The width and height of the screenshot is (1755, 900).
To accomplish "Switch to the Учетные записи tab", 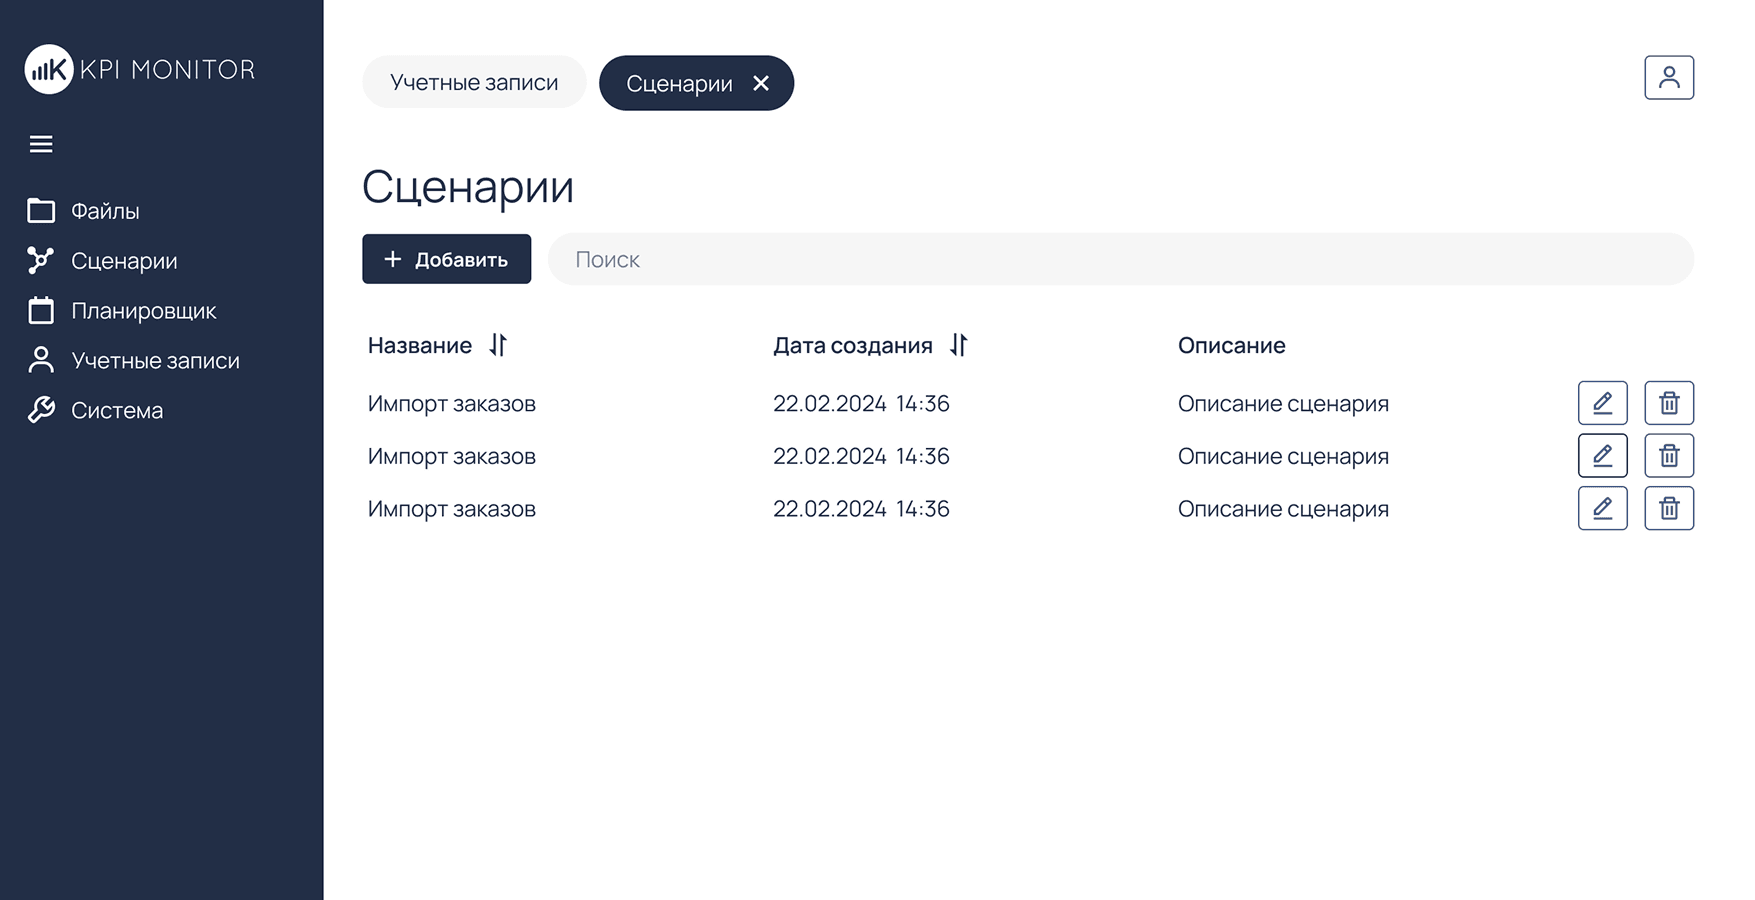I will pos(474,82).
